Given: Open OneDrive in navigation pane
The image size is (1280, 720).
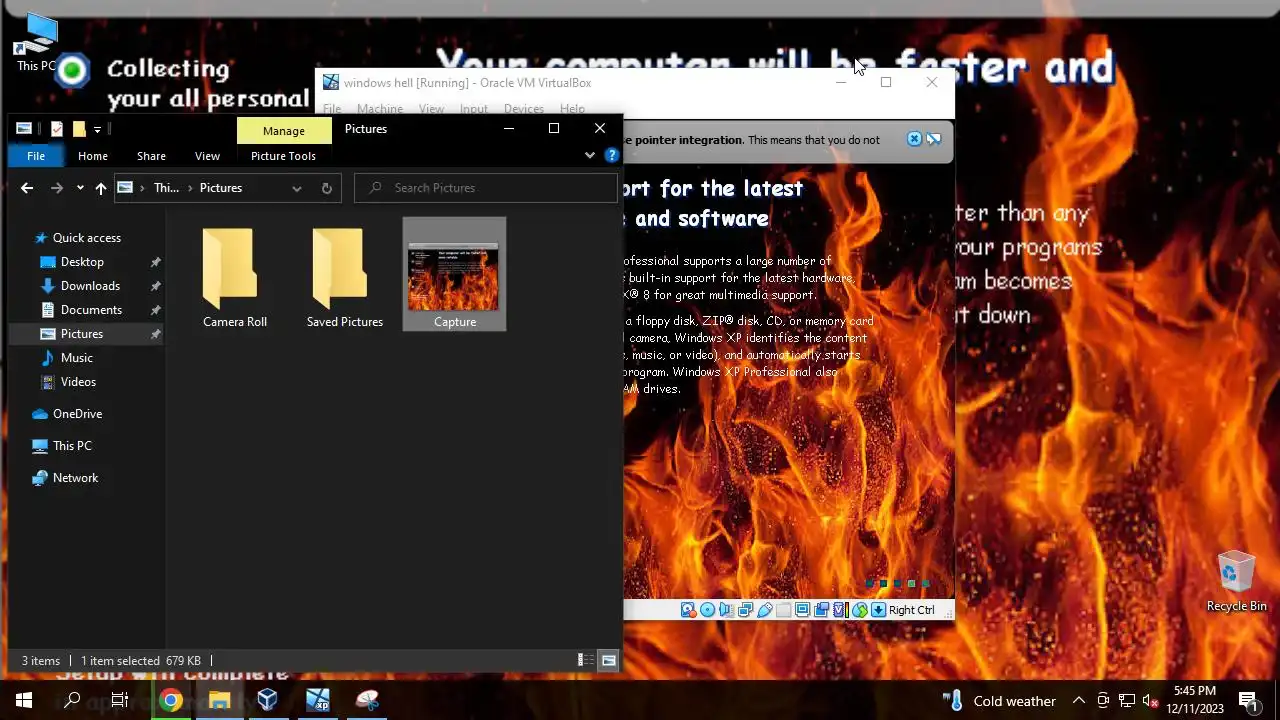Looking at the screenshot, I should click(x=77, y=414).
